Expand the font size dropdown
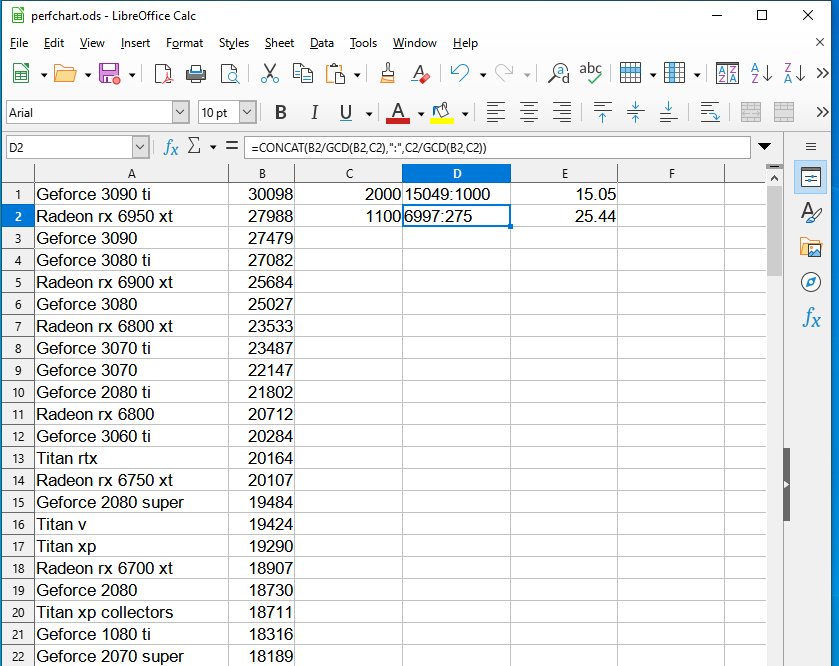Image resolution: width=839 pixels, height=666 pixels. 247,112
